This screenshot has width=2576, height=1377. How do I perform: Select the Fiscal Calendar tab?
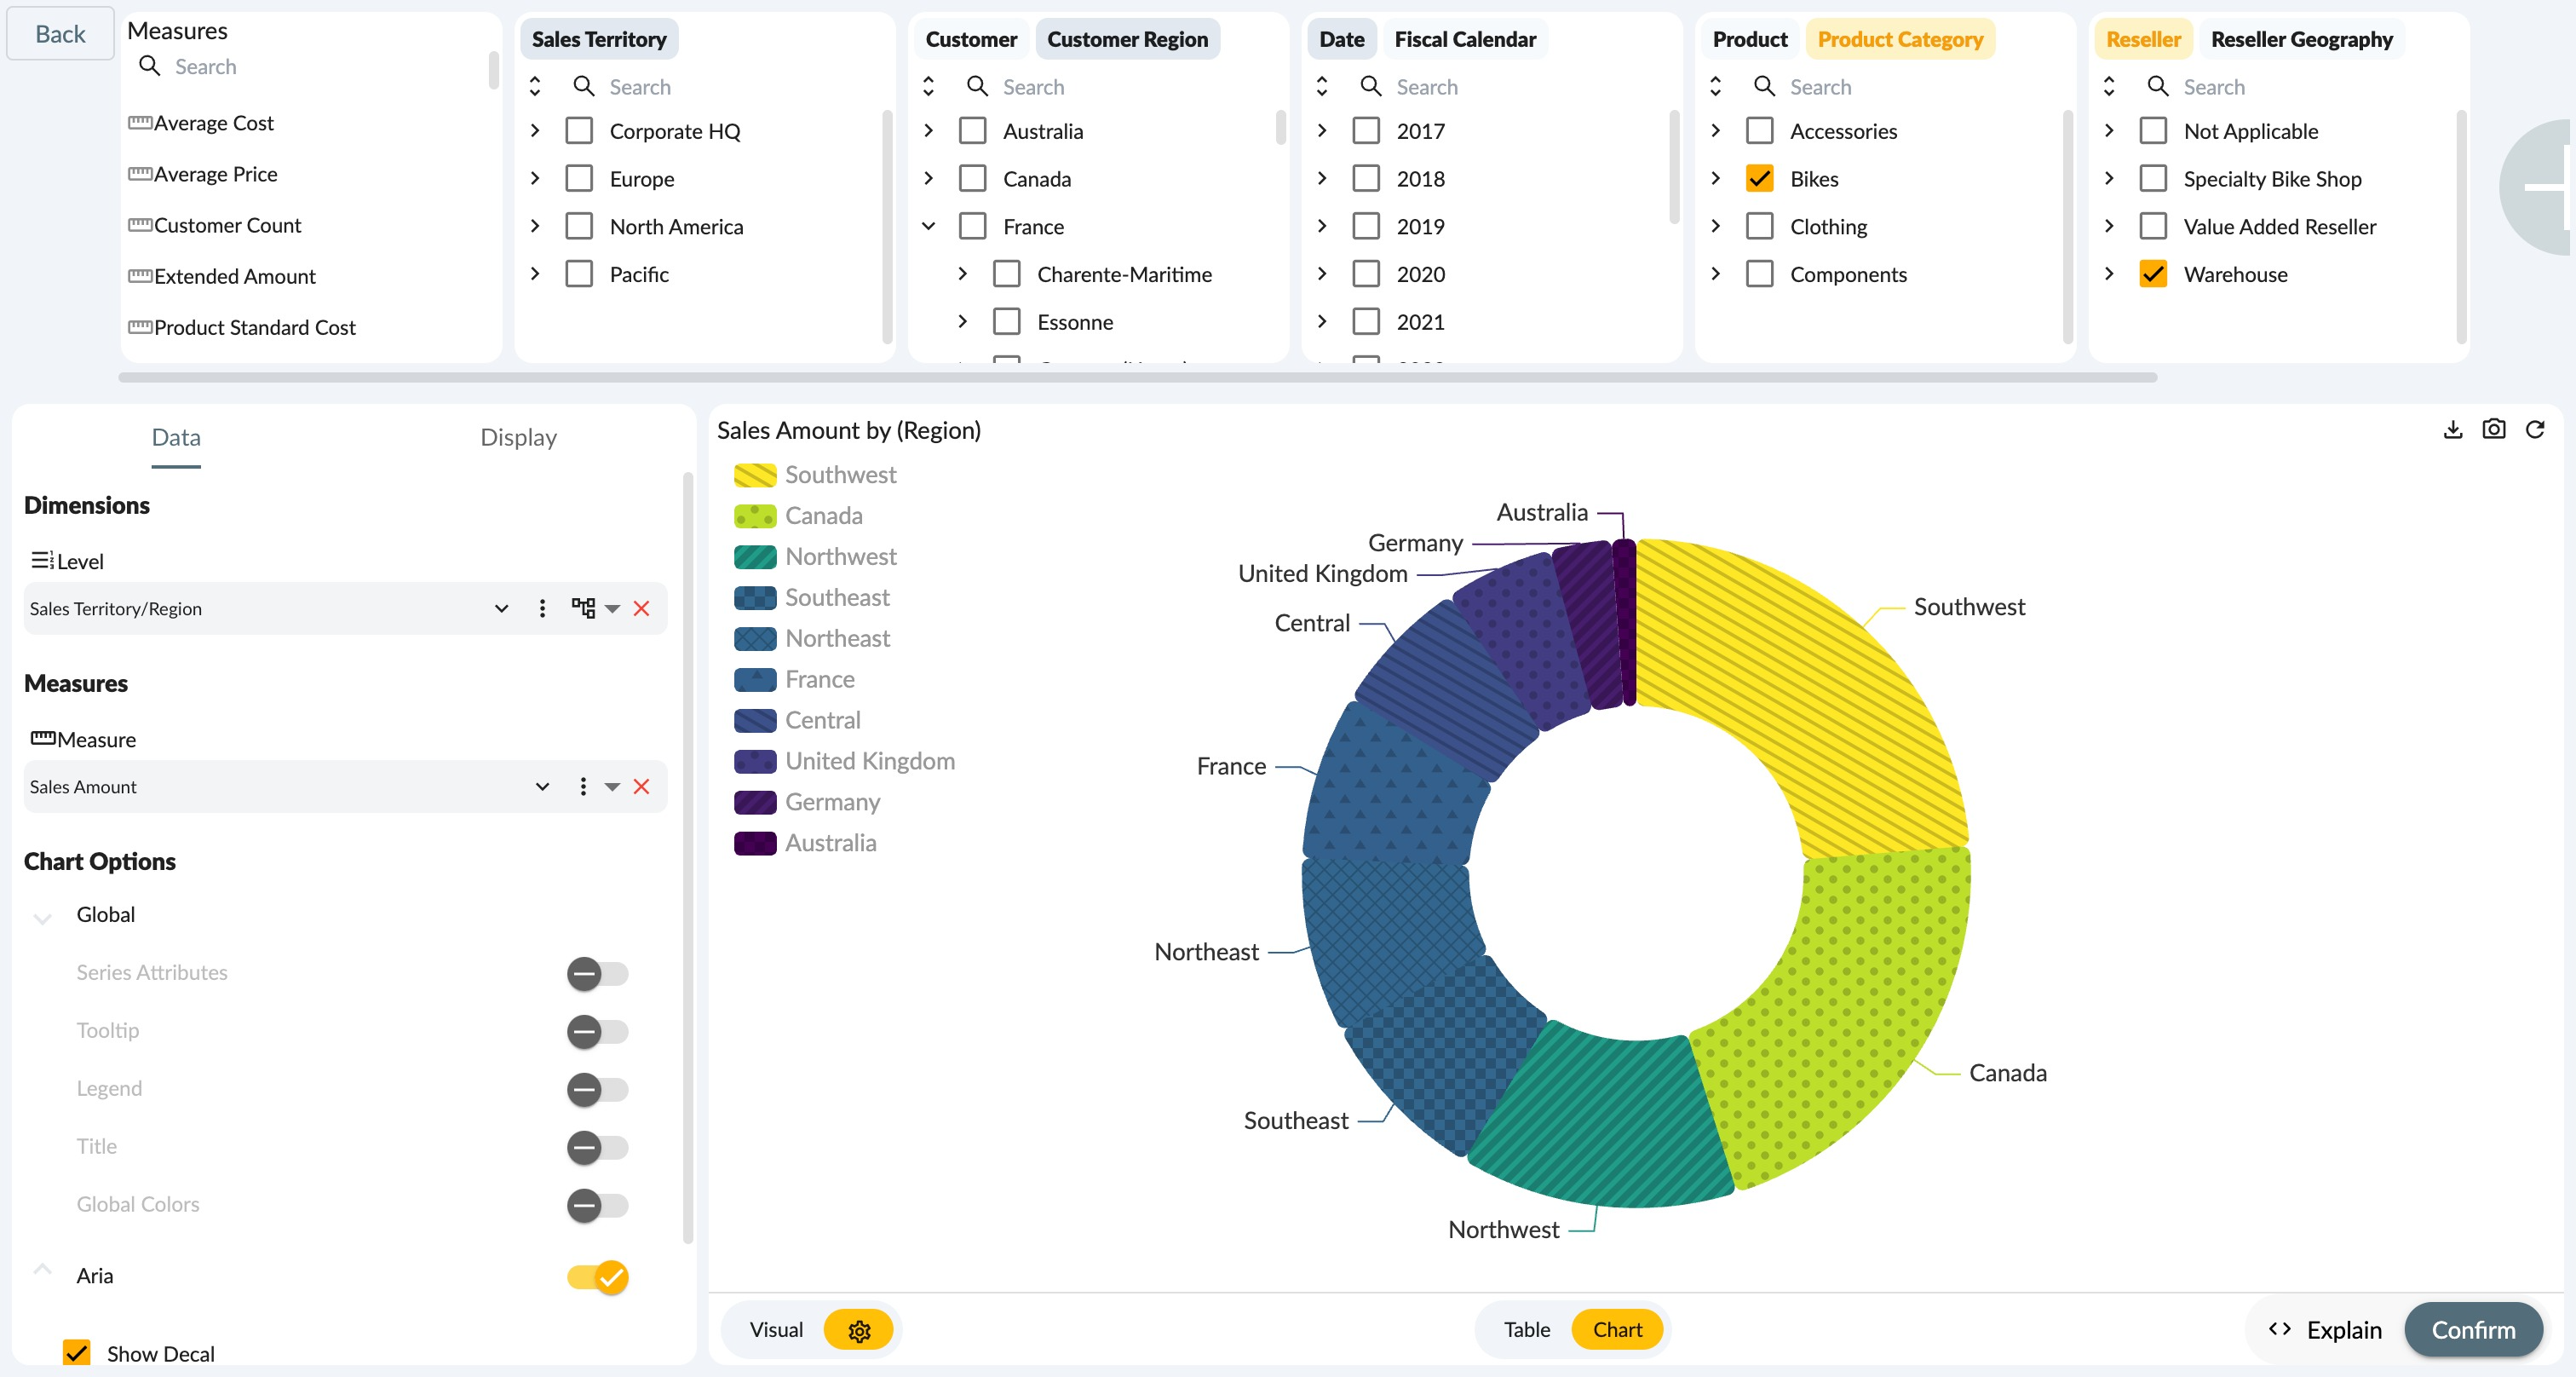pyautogui.click(x=1465, y=40)
